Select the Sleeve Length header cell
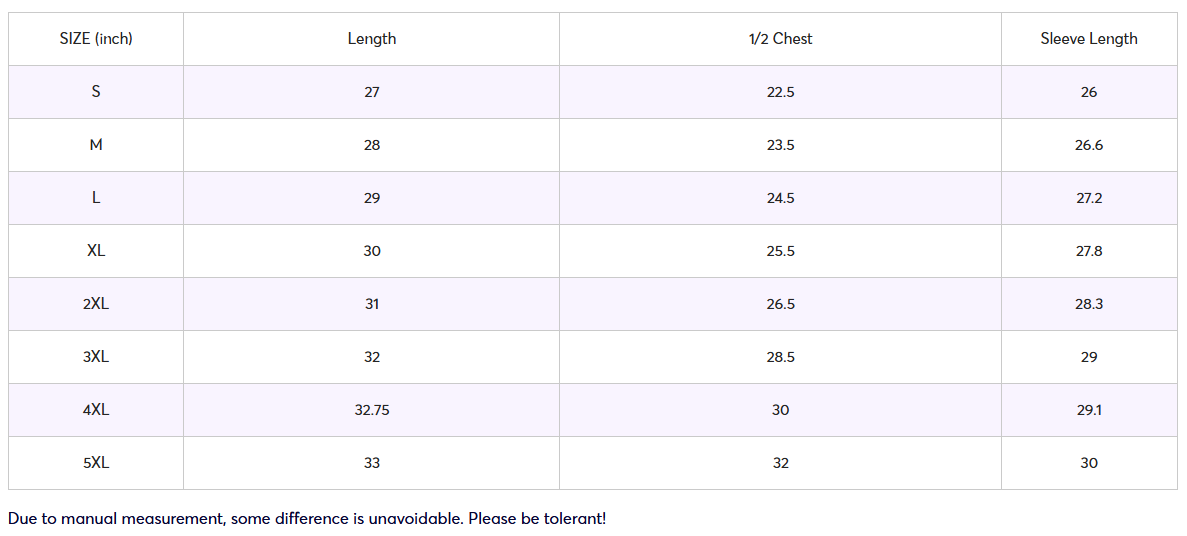Image resolution: width=1187 pixels, height=536 pixels. [1089, 39]
